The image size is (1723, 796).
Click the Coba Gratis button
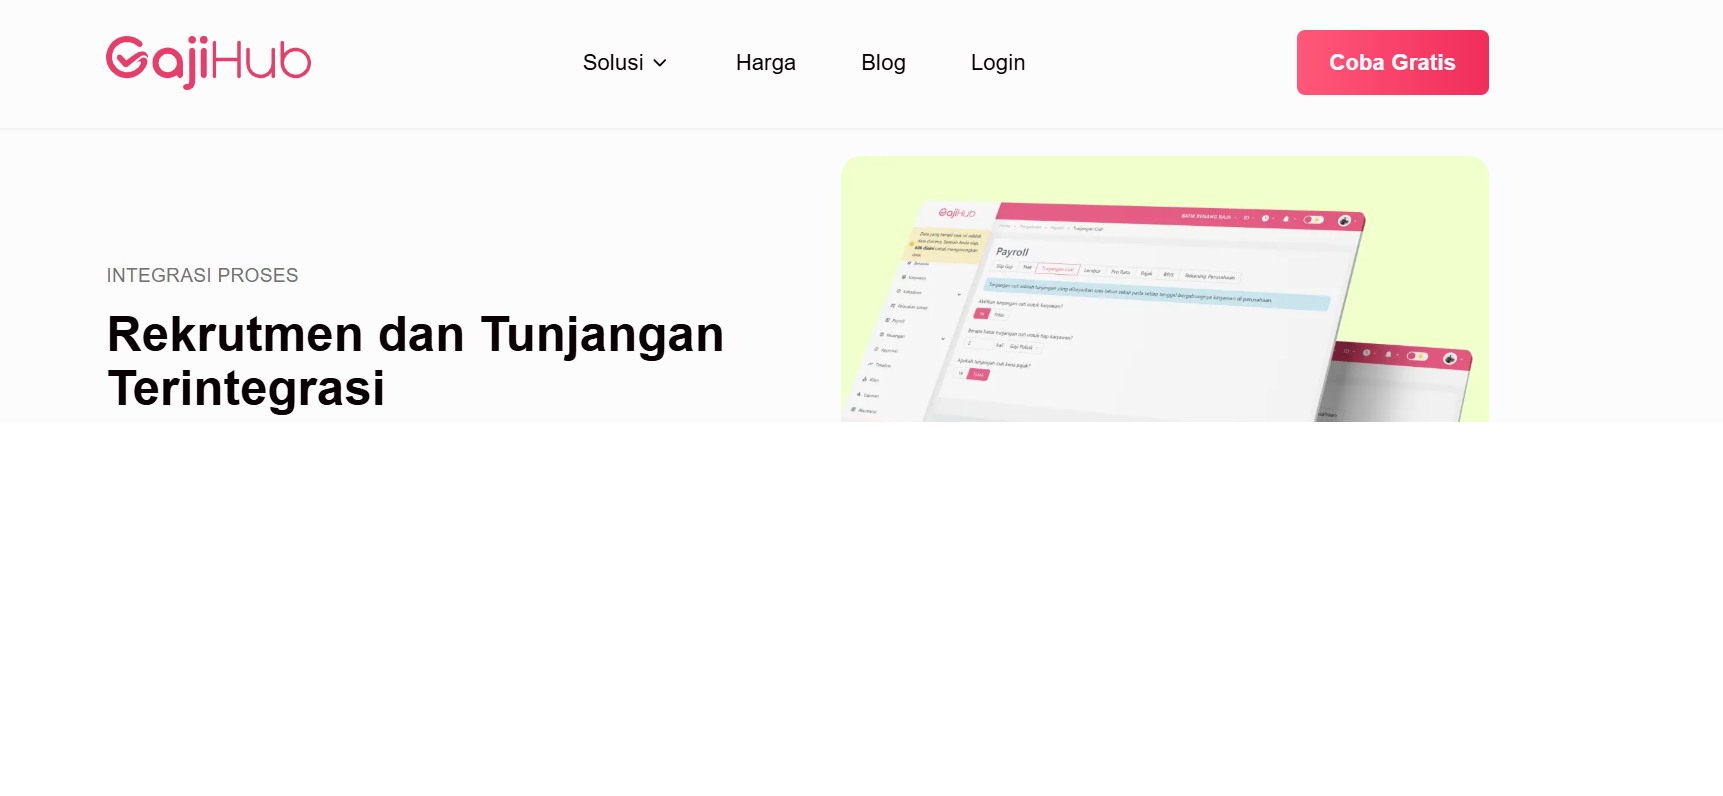(x=1392, y=62)
